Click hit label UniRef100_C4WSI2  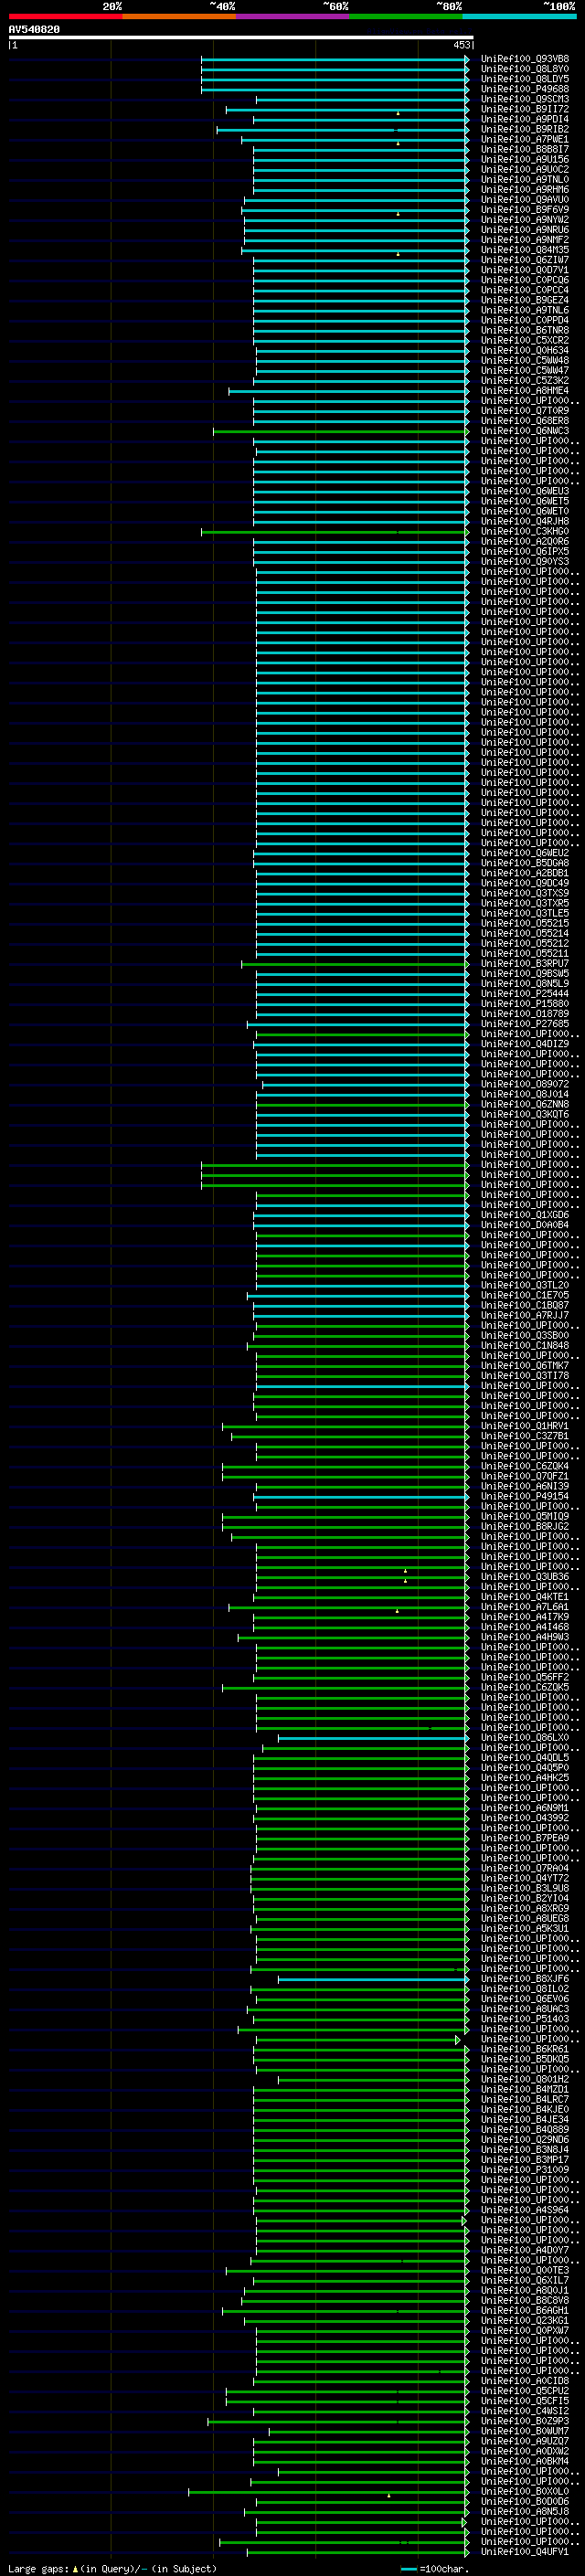click(x=525, y=2411)
